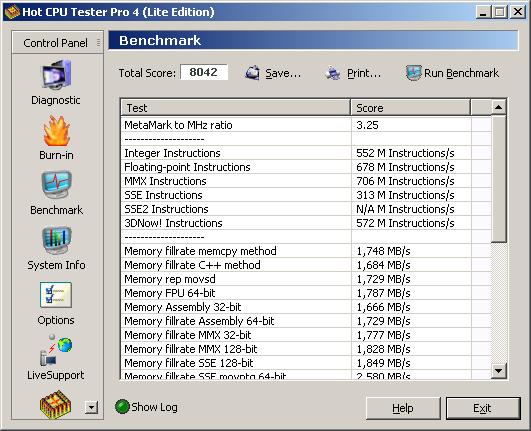Open the Benchmark panel icon
This screenshot has width=531, height=431.
[57, 185]
